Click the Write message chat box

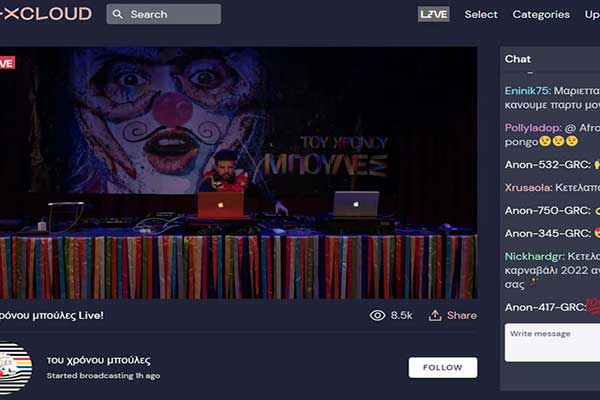pos(552,342)
